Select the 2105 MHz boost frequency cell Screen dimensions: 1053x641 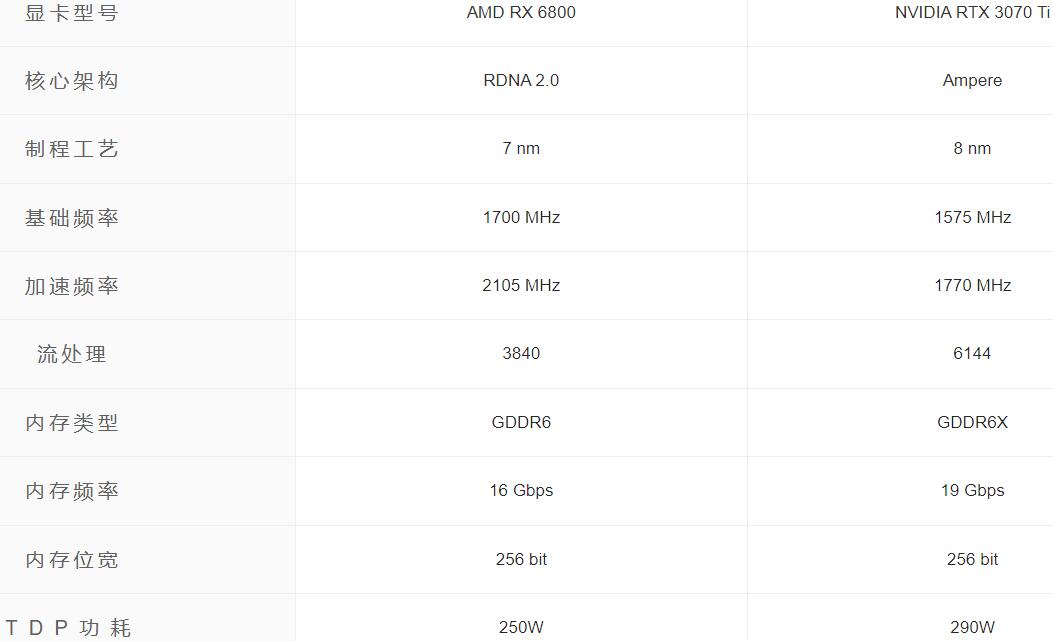pyautogui.click(x=521, y=286)
